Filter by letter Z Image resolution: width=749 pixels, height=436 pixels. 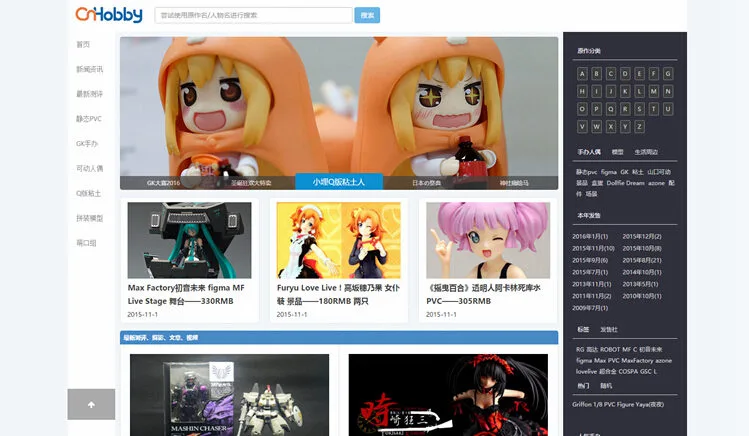(639, 127)
